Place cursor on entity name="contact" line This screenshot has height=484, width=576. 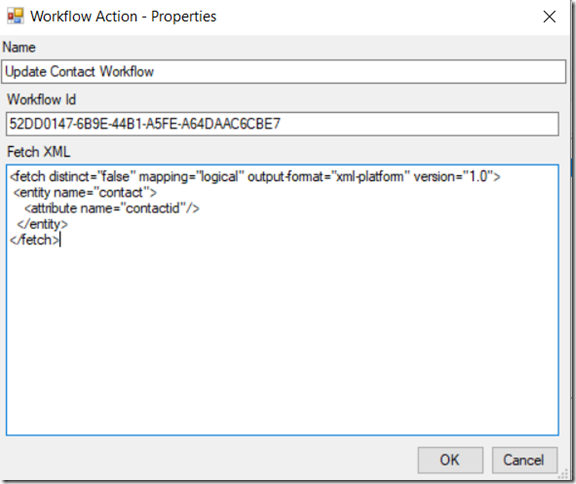click(x=85, y=192)
